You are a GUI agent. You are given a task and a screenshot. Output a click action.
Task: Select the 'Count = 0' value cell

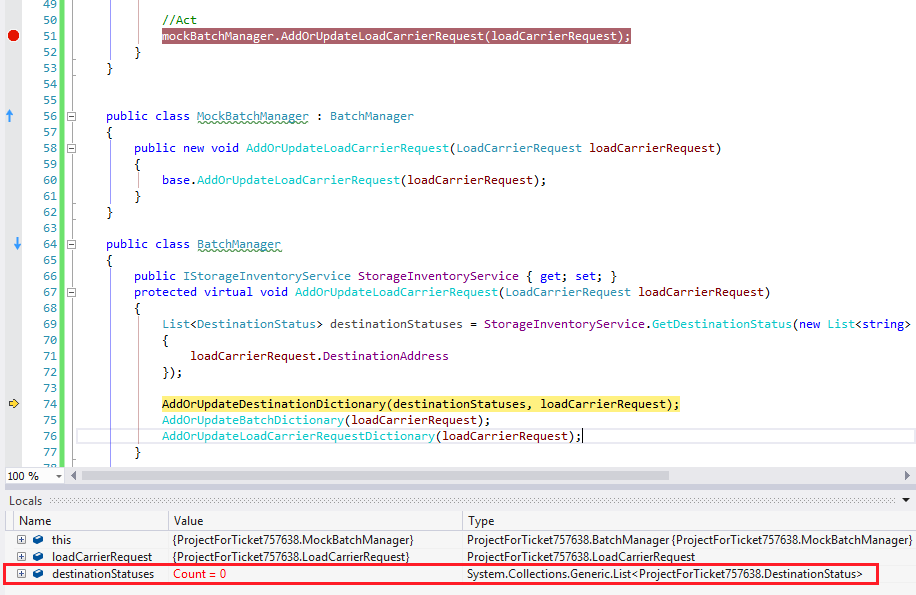(x=200, y=574)
